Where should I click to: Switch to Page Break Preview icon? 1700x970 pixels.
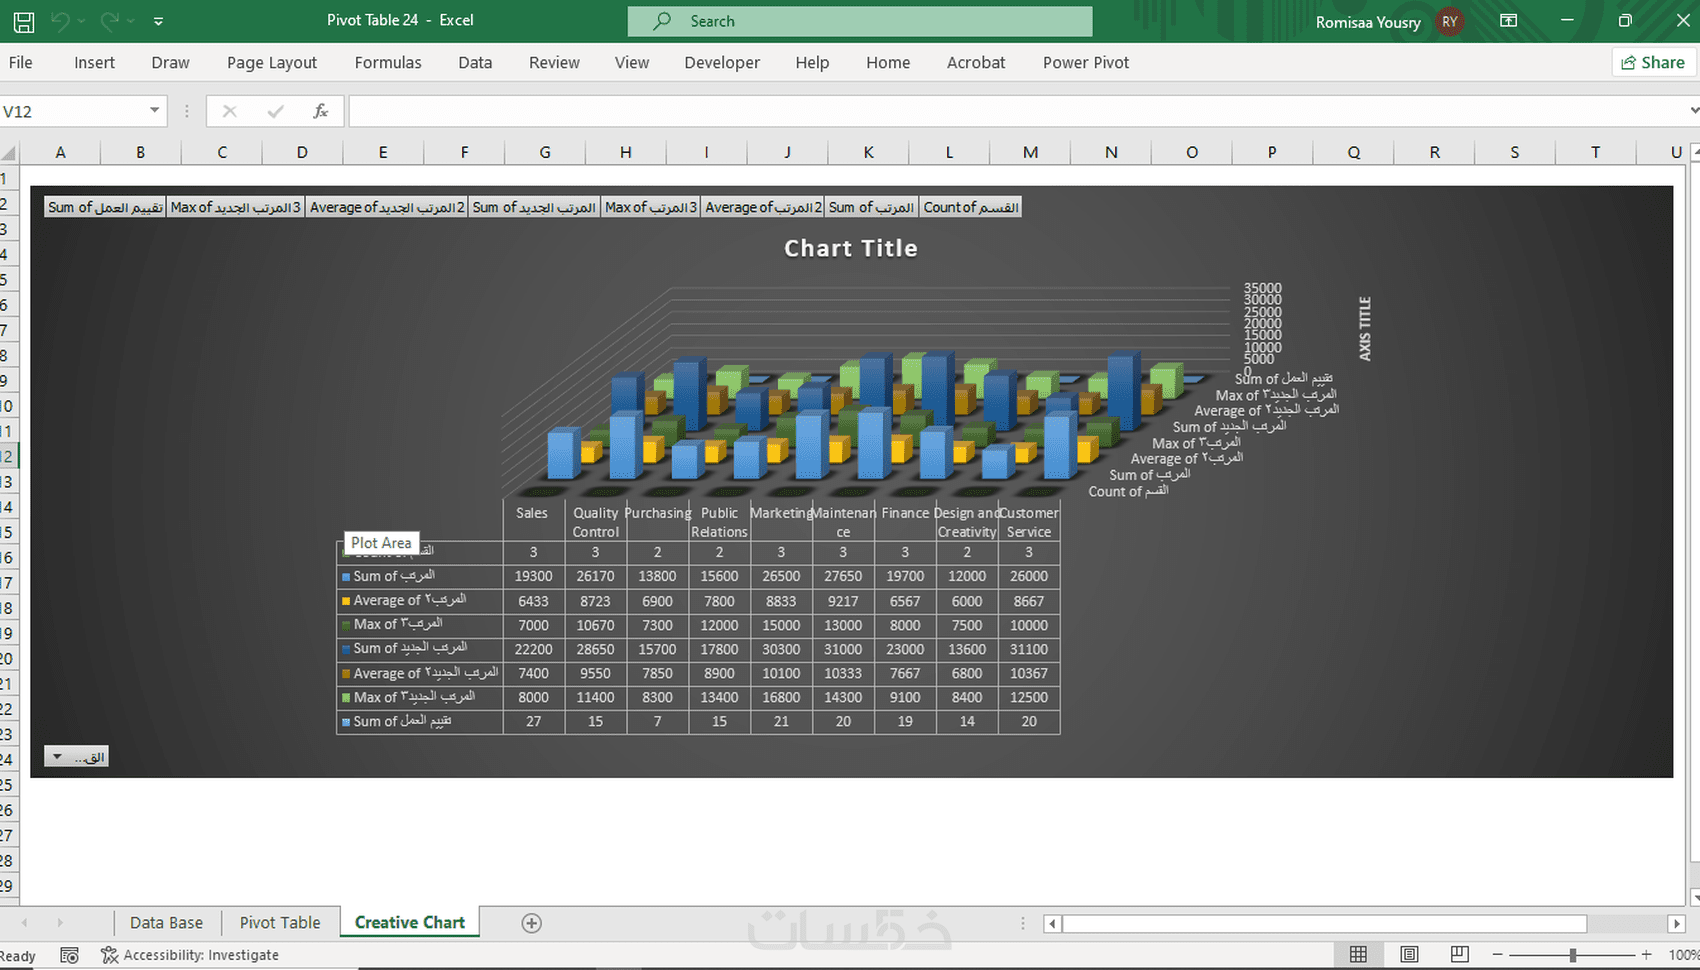pos(1460,954)
